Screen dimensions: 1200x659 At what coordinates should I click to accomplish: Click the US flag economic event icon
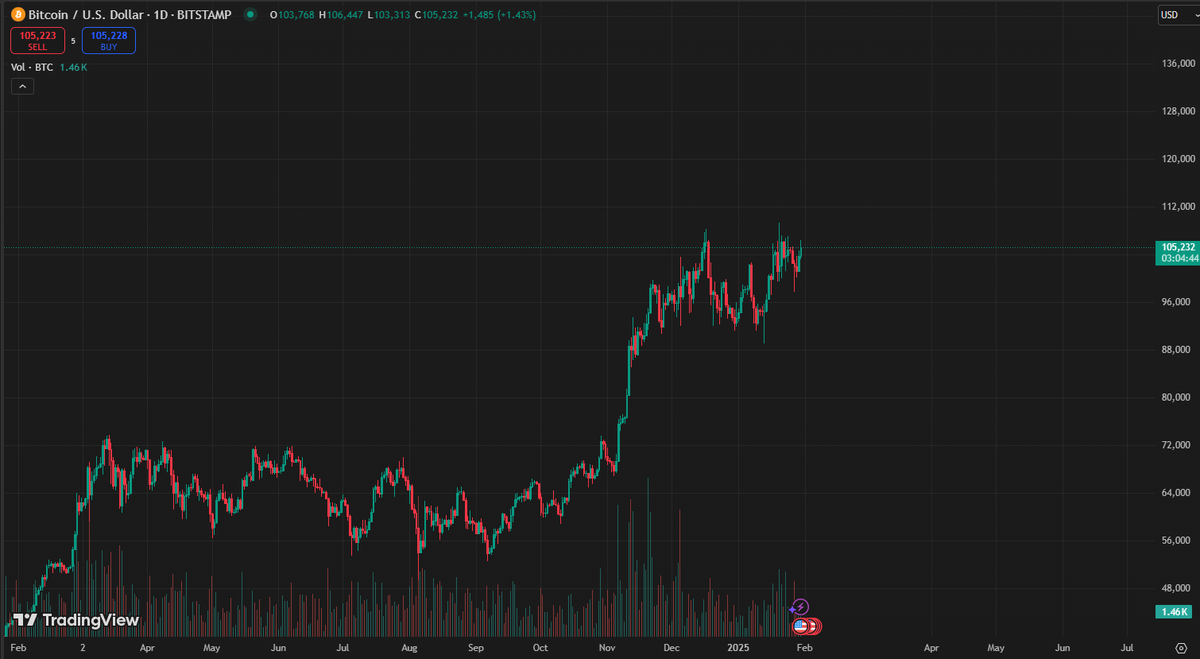(800, 626)
